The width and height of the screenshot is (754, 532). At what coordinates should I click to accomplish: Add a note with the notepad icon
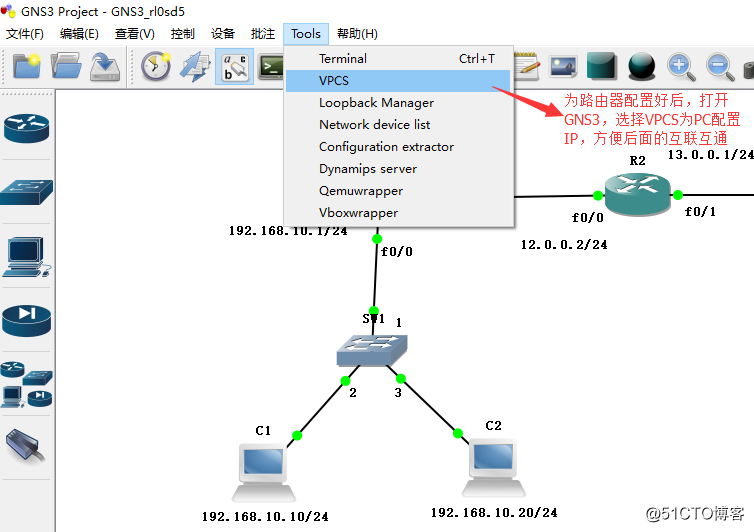[x=527, y=65]
